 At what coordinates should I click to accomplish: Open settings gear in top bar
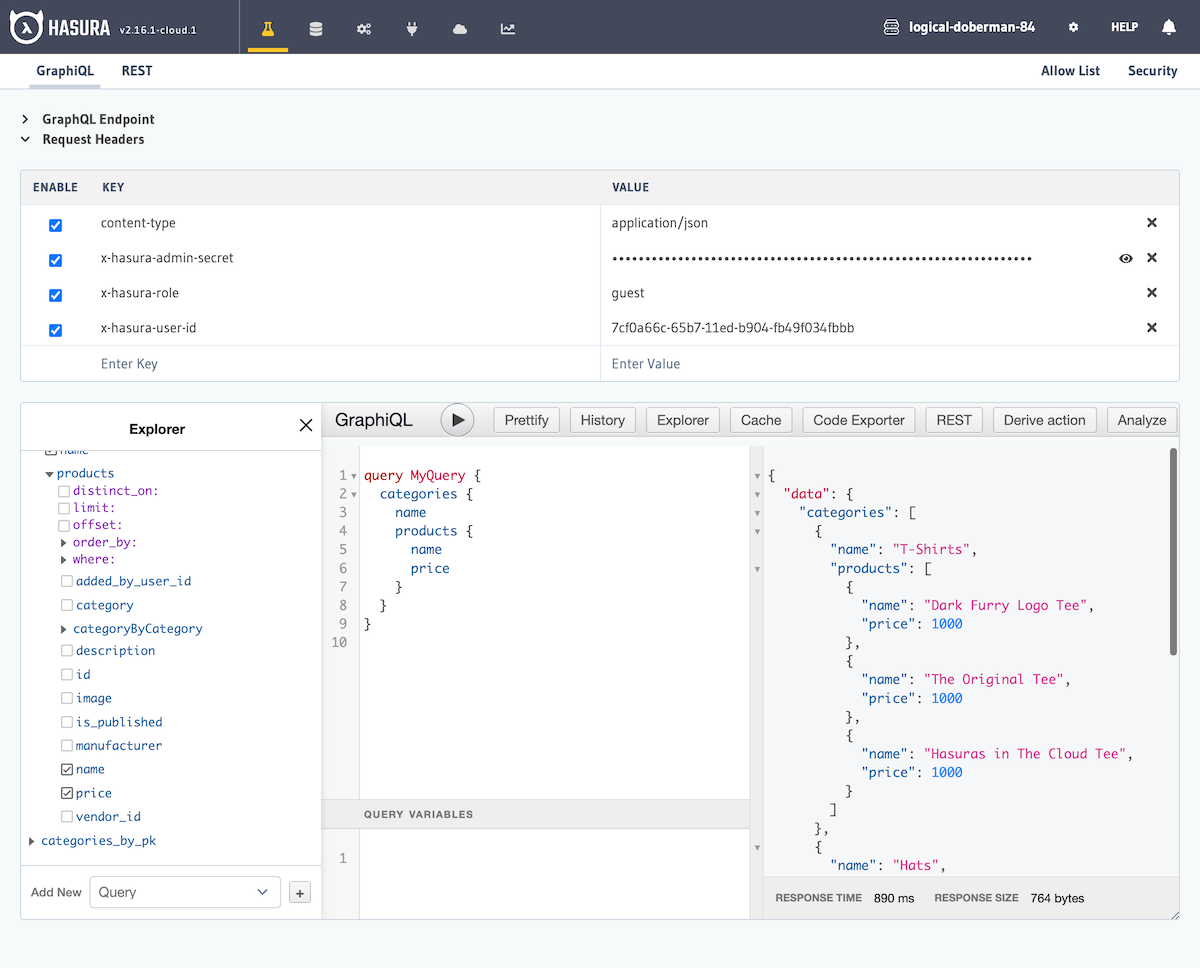1073,28
